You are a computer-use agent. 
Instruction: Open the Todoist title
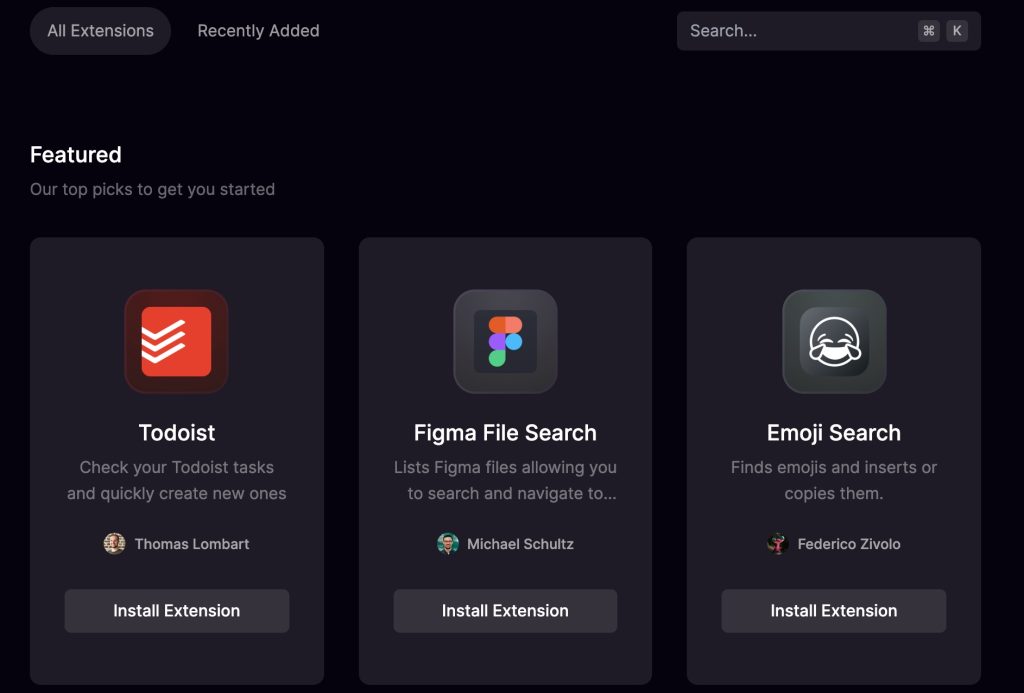[177, 432]
